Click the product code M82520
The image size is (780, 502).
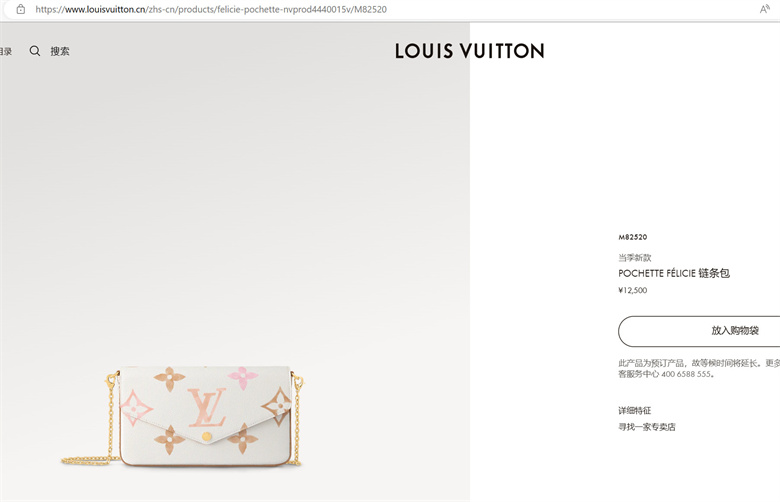point(633,237)
